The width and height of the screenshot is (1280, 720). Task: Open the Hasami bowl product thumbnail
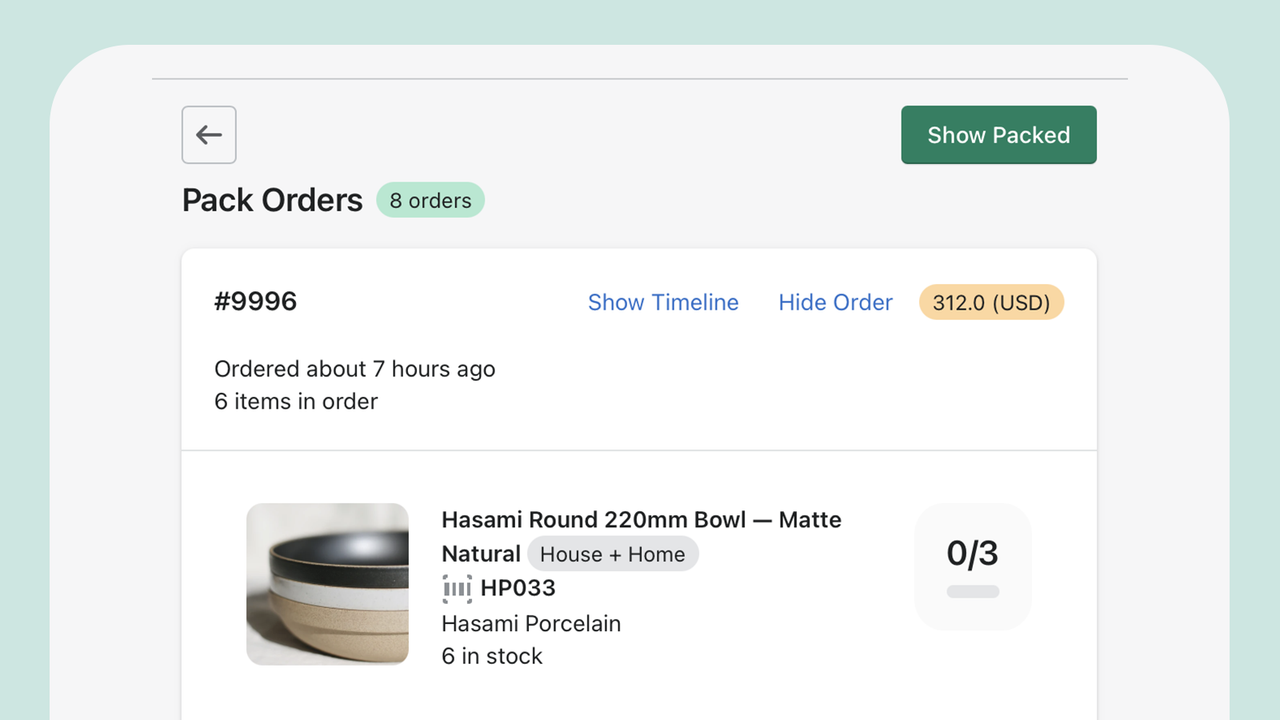[327, 584]
